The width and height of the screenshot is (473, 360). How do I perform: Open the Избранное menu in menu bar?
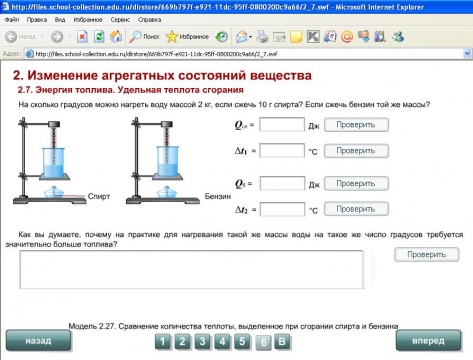[88, 20]
